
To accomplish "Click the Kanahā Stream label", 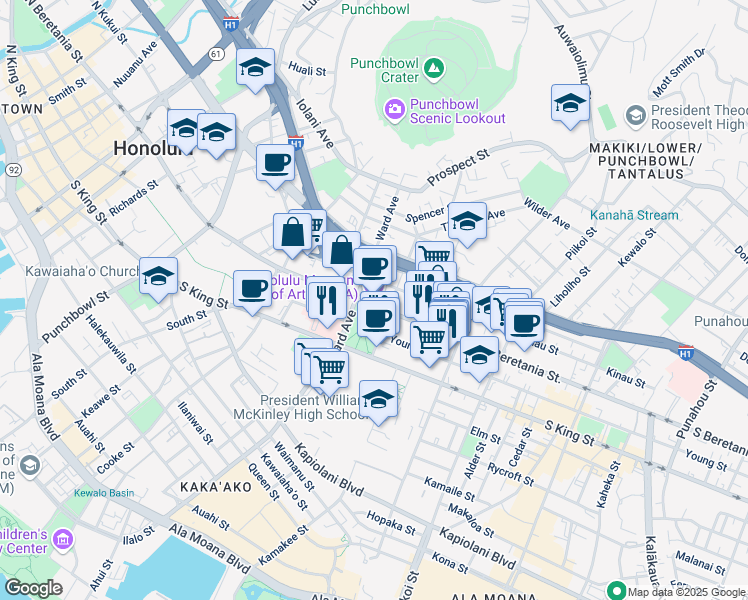I will click(x=634, y=215).
